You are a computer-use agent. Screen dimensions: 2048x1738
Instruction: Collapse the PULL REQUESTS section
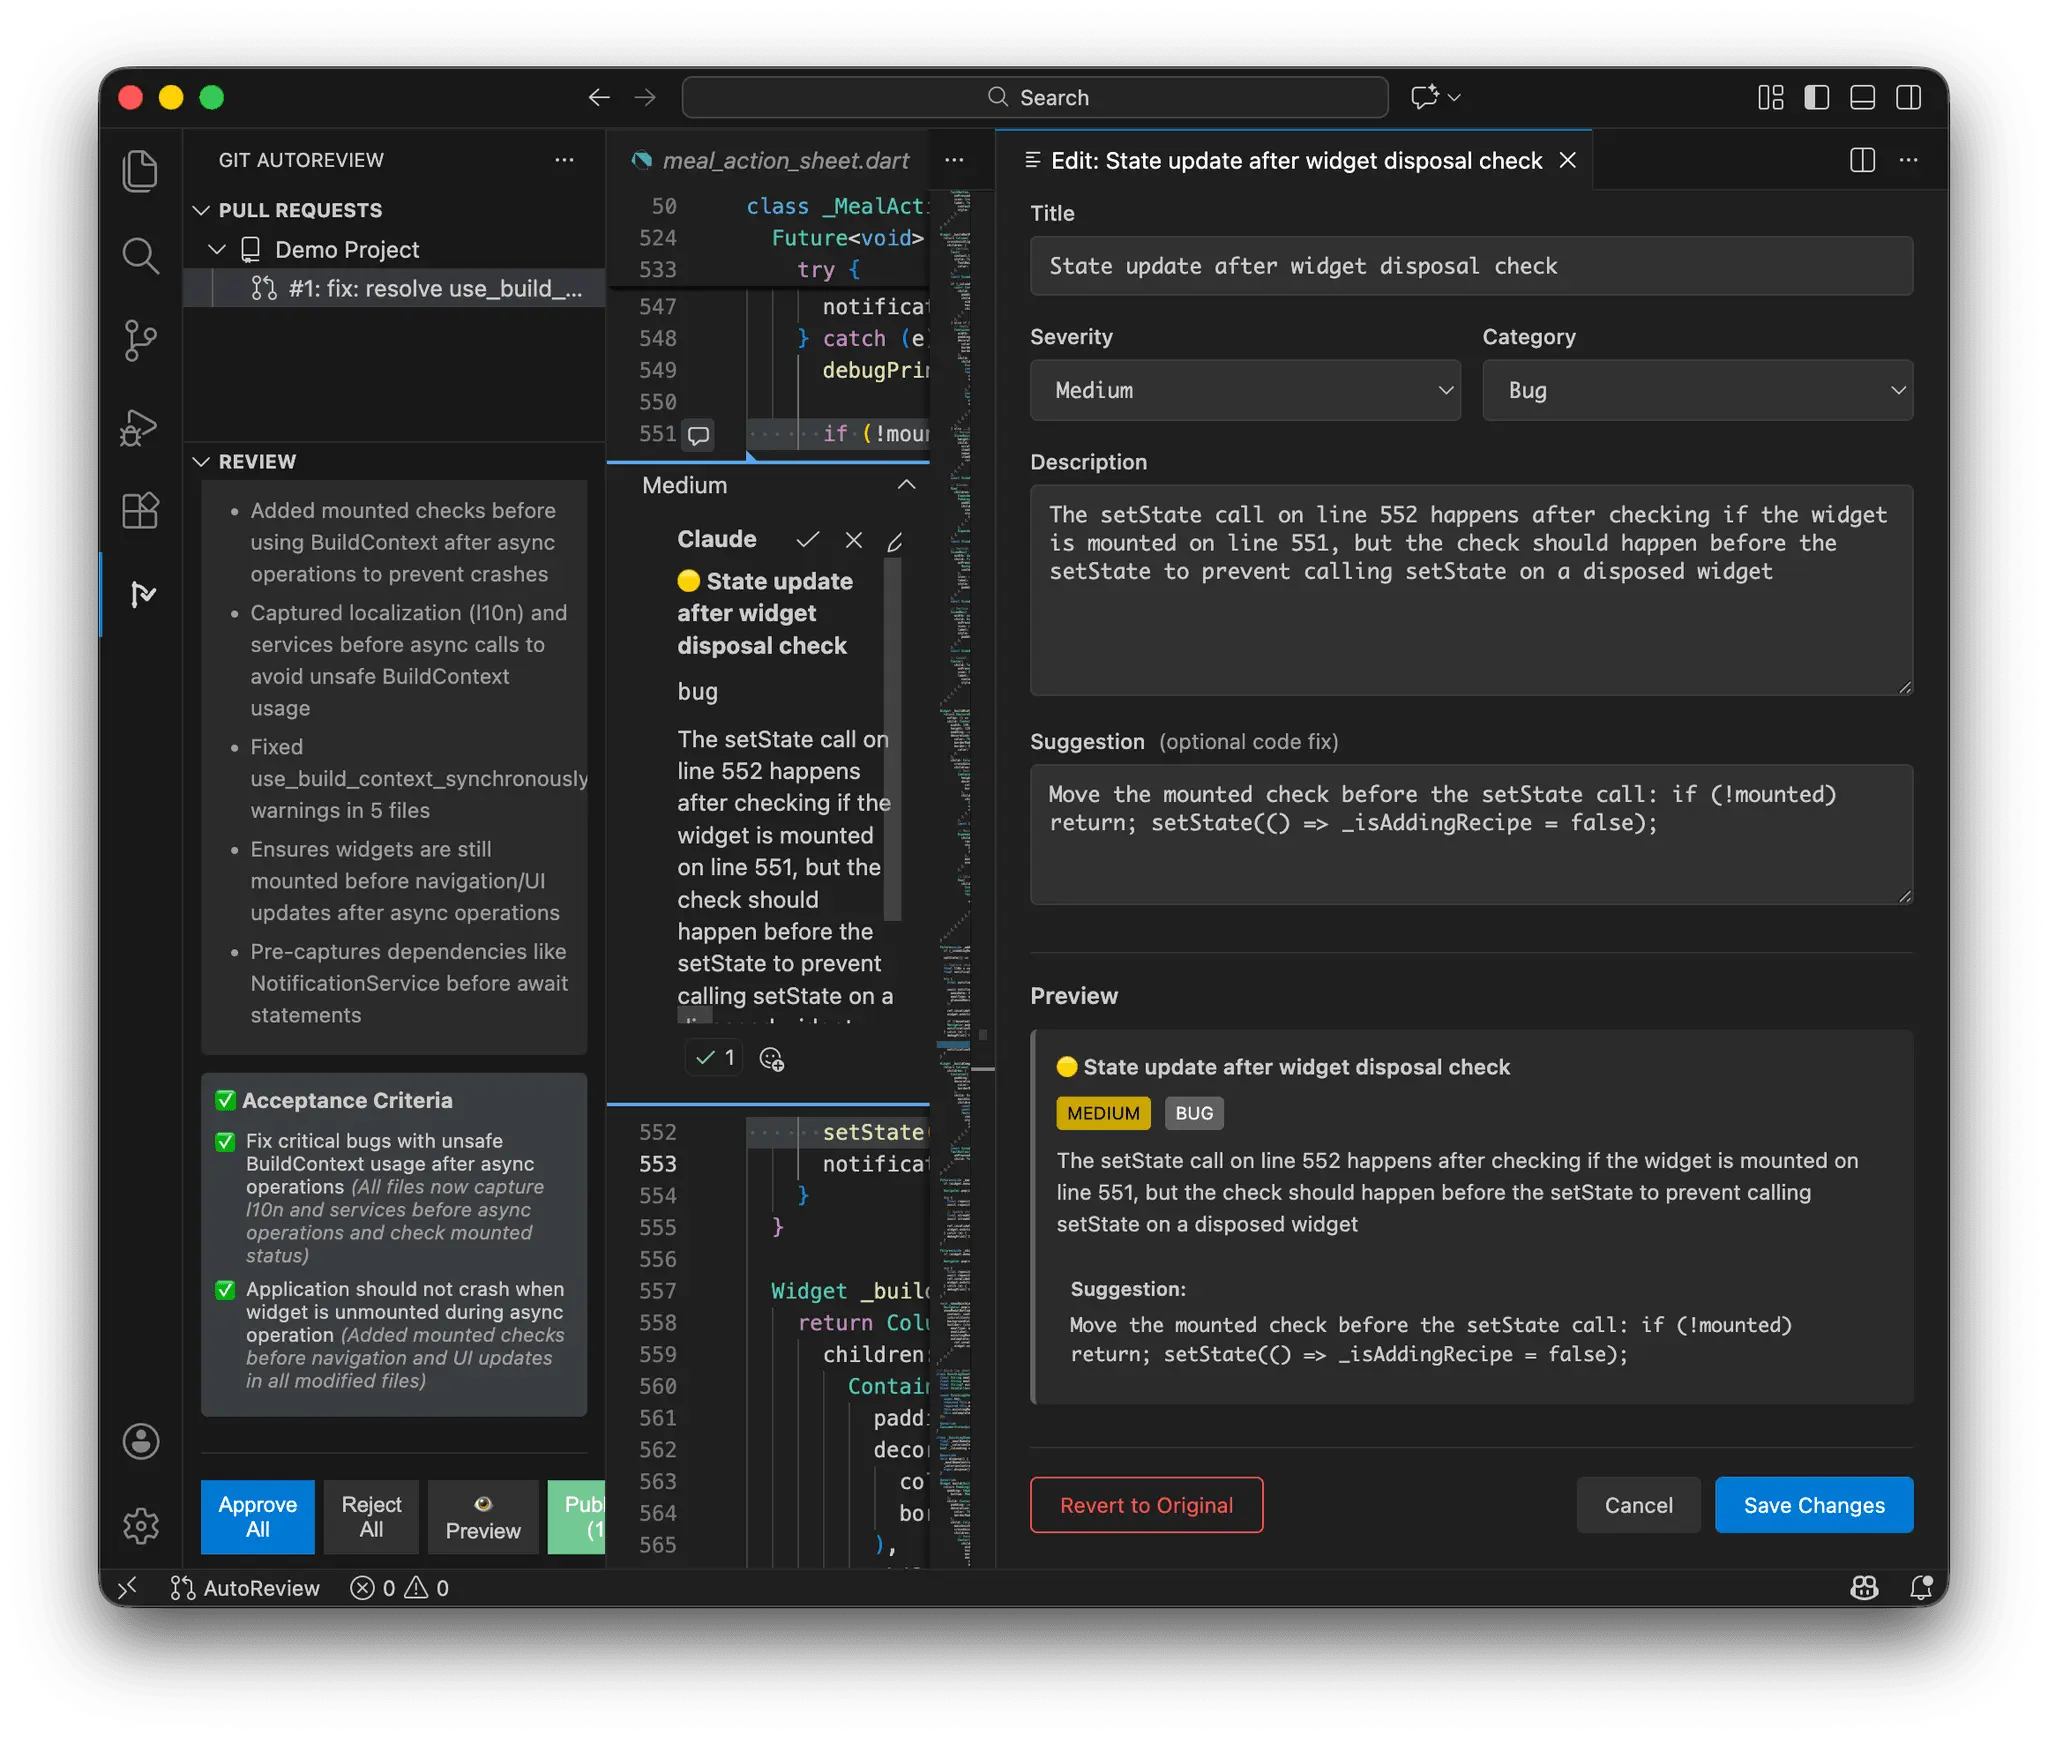pos(201,210)
